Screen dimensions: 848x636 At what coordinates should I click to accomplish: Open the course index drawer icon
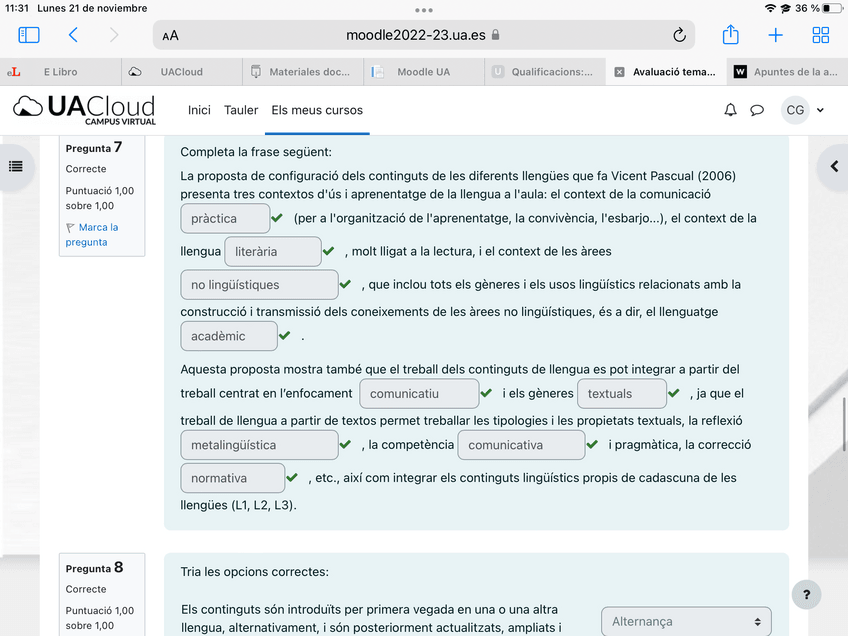[x=15, y=166]
